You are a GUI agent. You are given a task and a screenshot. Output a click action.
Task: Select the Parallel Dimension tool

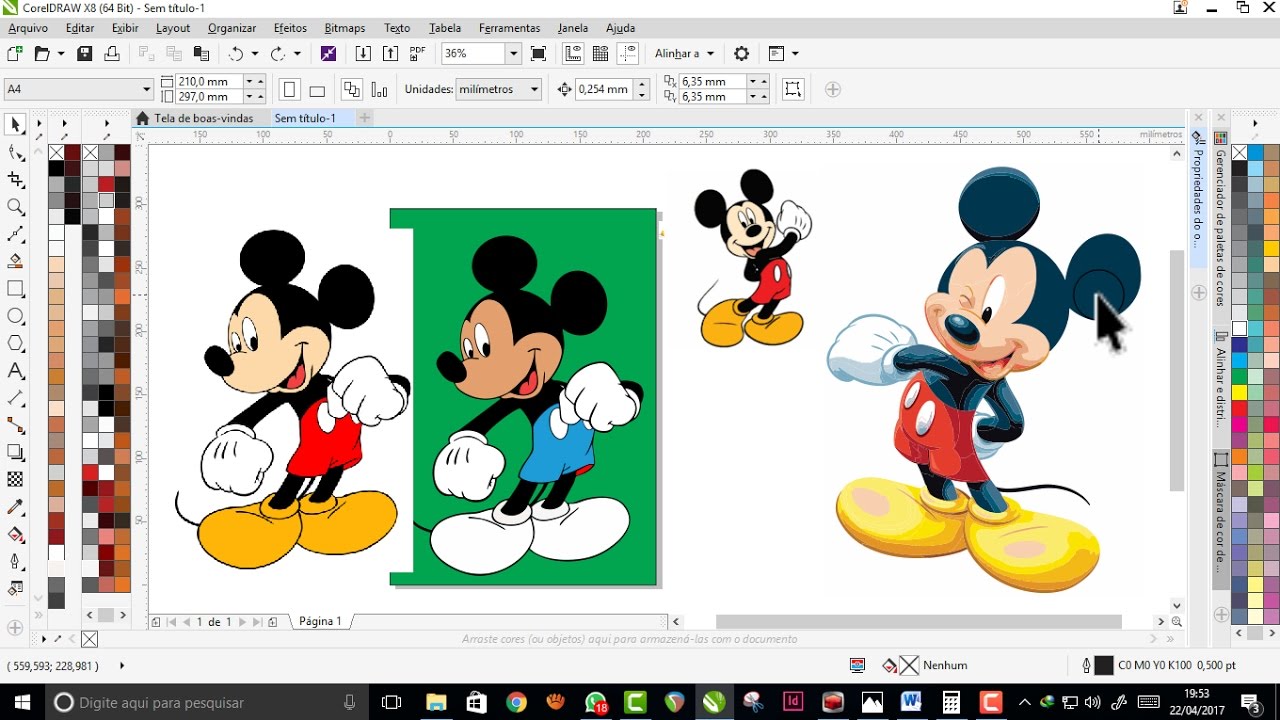pyautogui.click(x=15, y=398)
